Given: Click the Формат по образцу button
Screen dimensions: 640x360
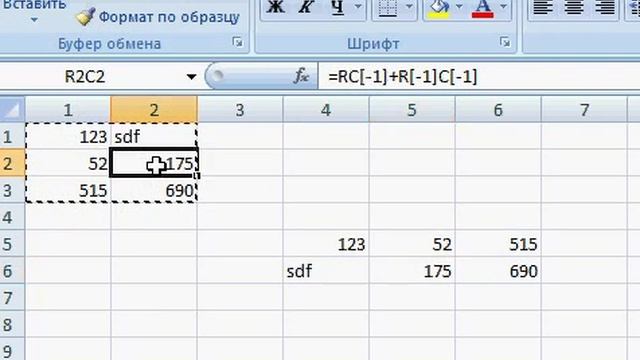Looking at the screenshot, I should point(158,17).
